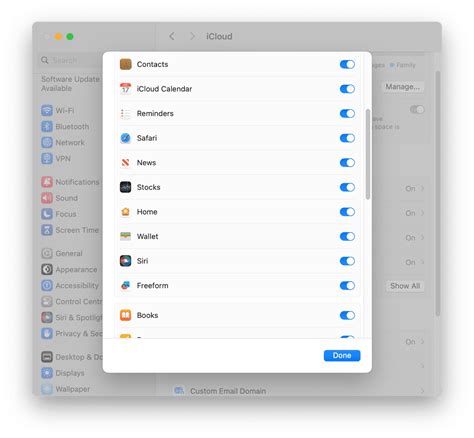Screen dimensions: 474x438
Task: Click the Siri icon in list
Action: coord(126,261)
